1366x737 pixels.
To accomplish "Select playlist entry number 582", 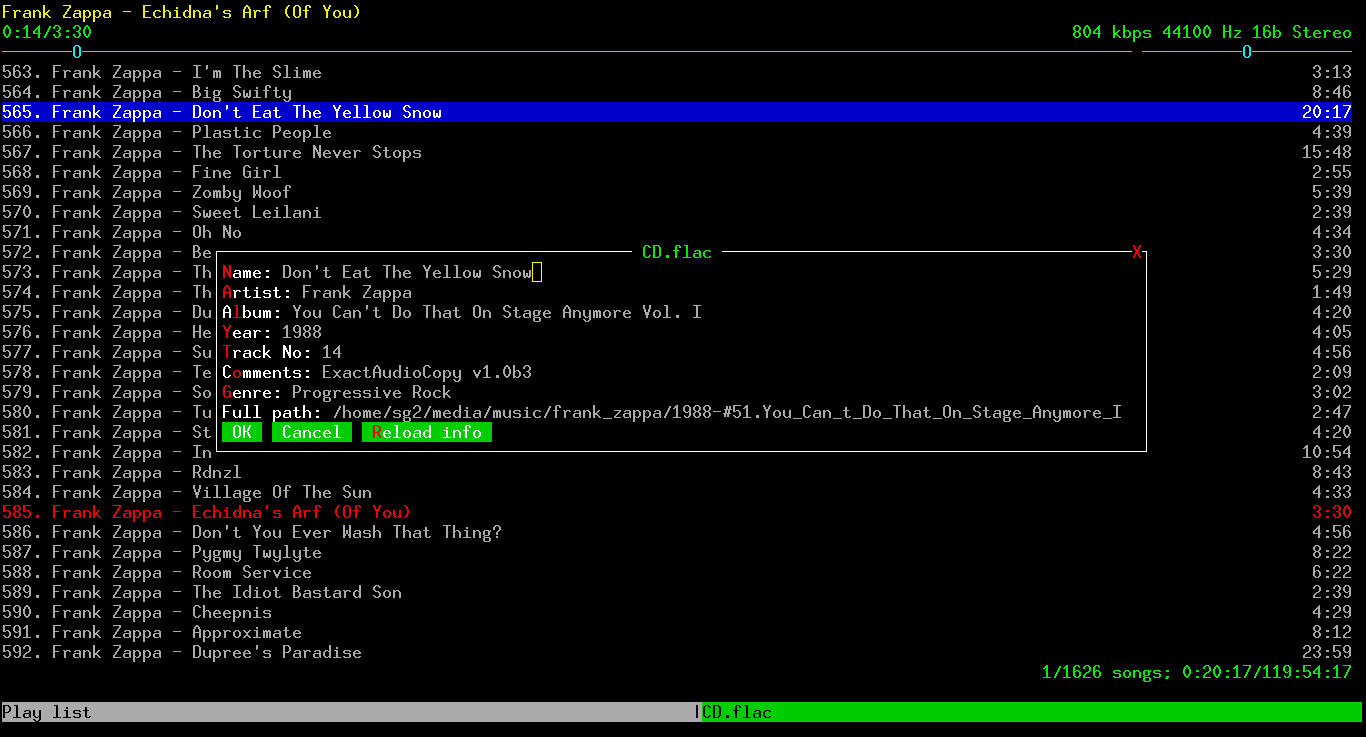I will point(107,452).
